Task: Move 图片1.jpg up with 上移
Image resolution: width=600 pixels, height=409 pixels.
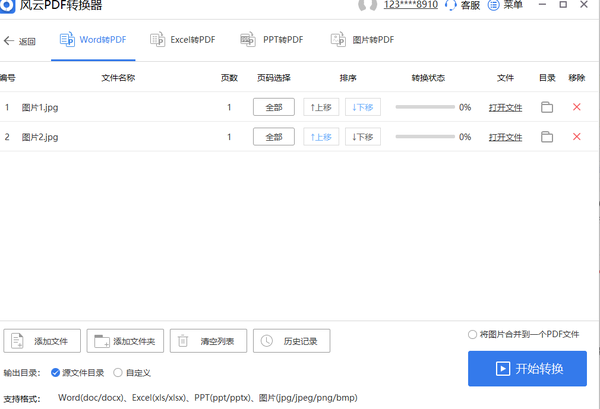Action: (321, 107)
